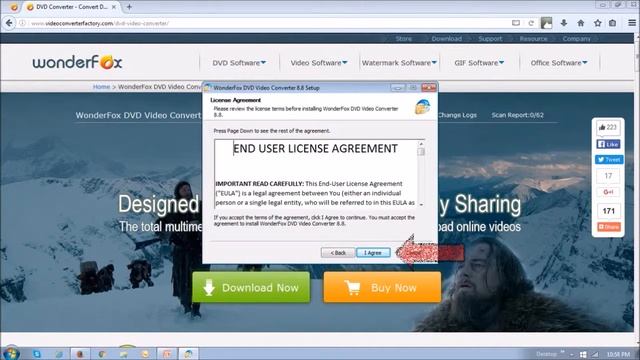Click the license text scroll up arrow
The width and height of the screenshot is (640, 360).
pos(421,143)
